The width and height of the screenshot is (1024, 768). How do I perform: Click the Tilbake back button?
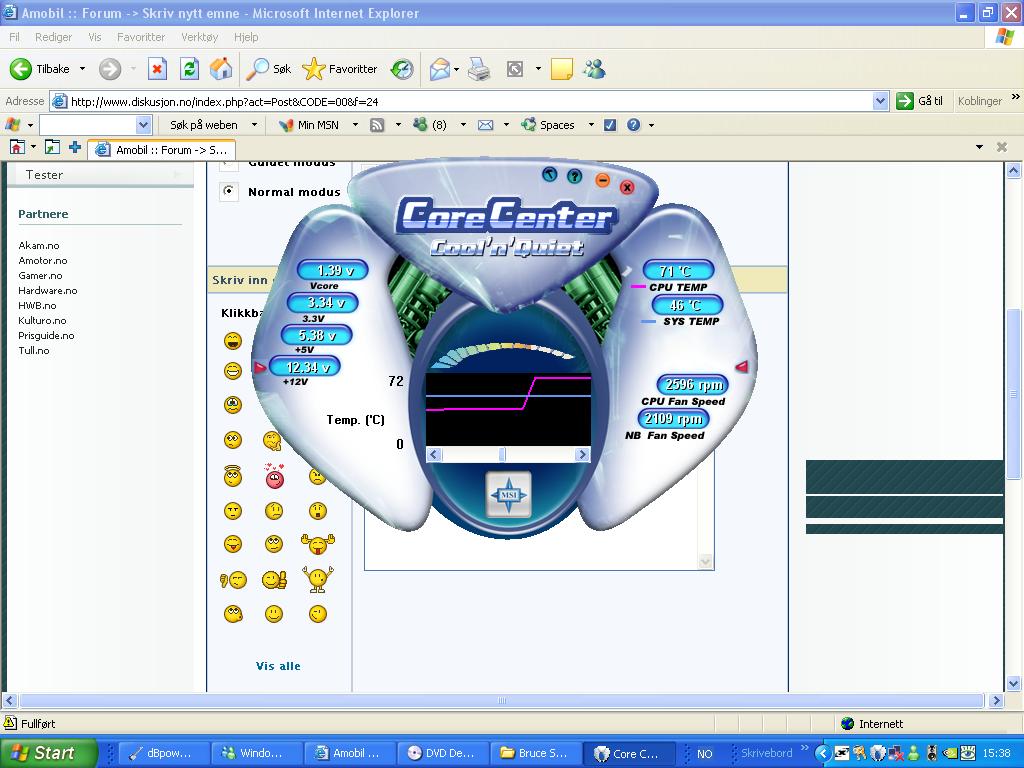(x=41, y=69)
